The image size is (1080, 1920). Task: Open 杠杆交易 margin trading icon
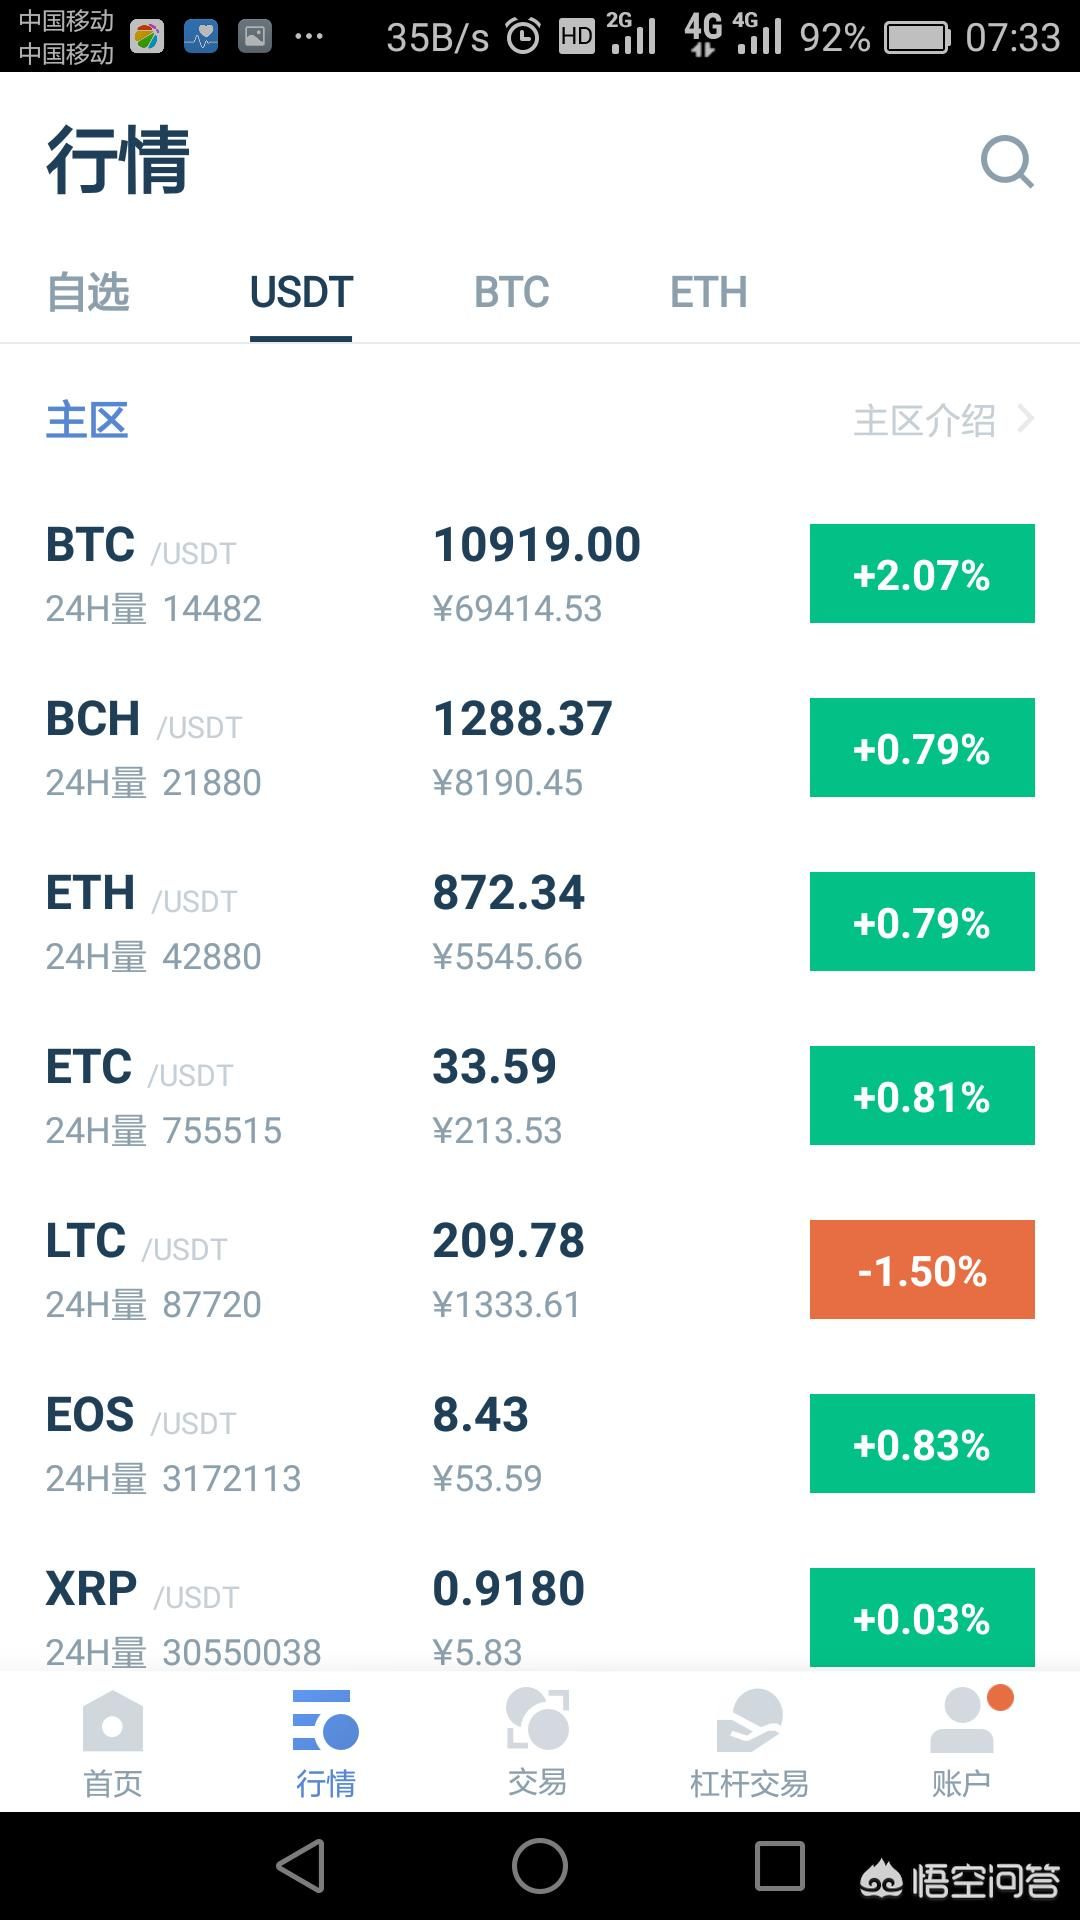pos(749,1720)
